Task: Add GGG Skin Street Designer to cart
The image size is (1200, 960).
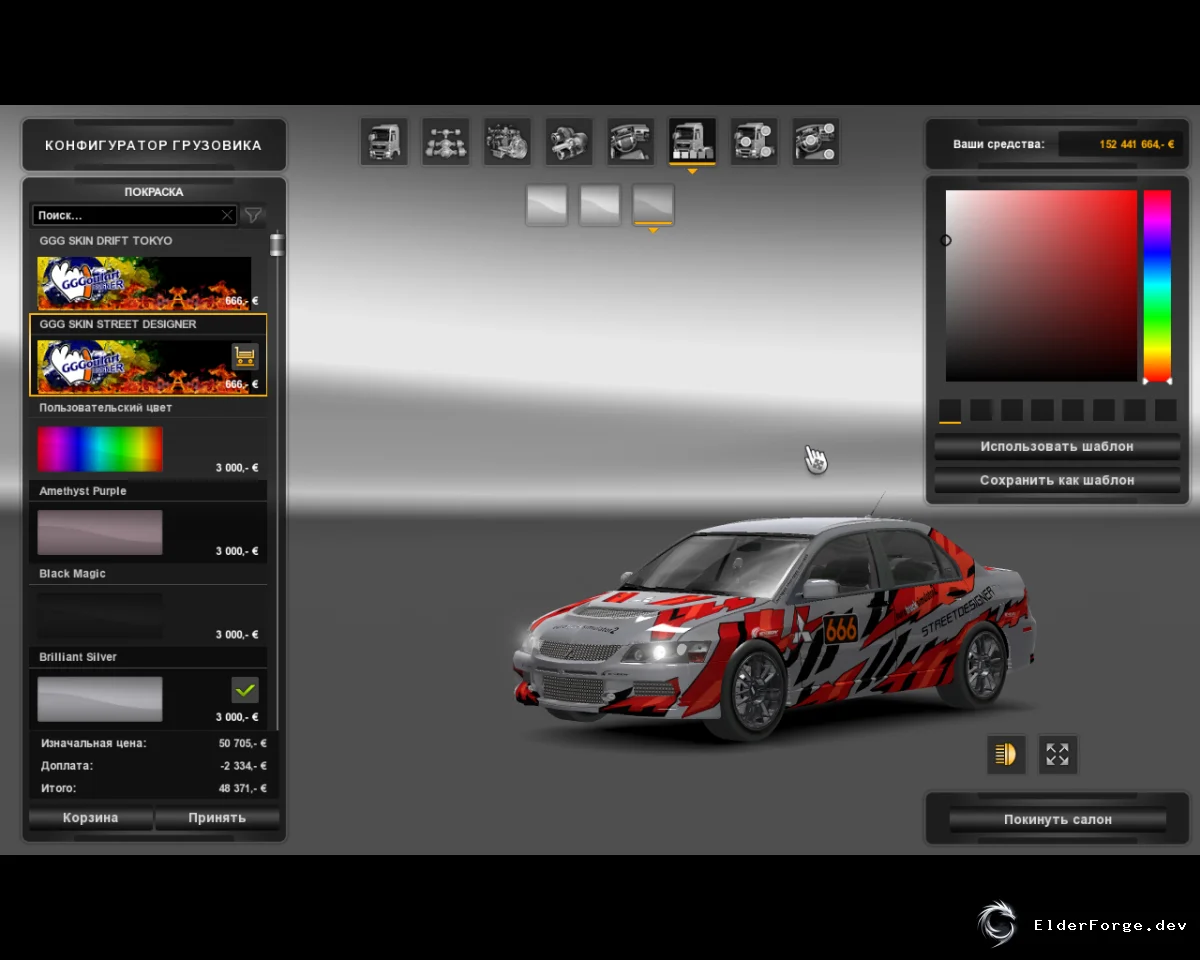Action: [x=245, y=356]
